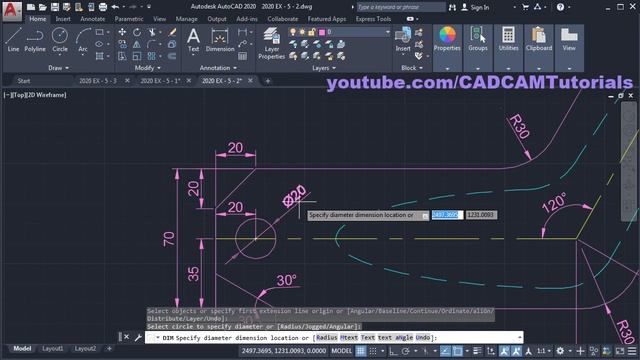Toggle polar tracking in status bar

pos(405,351)
